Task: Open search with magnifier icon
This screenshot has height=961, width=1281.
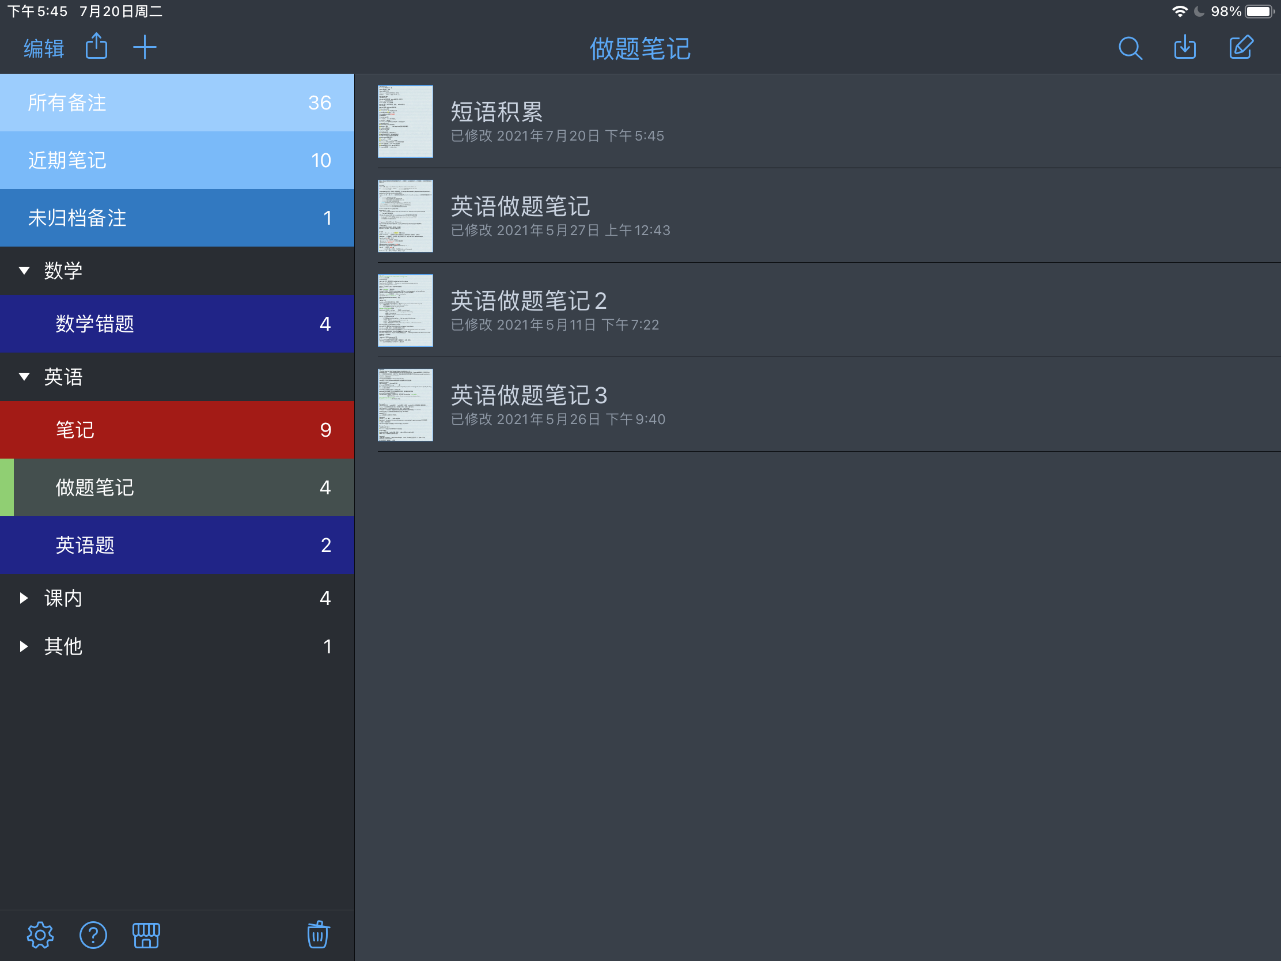Action: pyautogui.click(x=1130, y=48)
